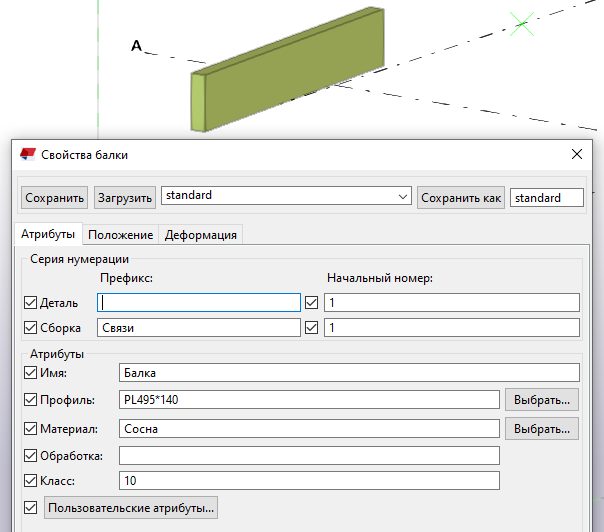The width and height of the screenshot is (604, 532).
Task: Open the standard settings dropdown
Action: 286,196
